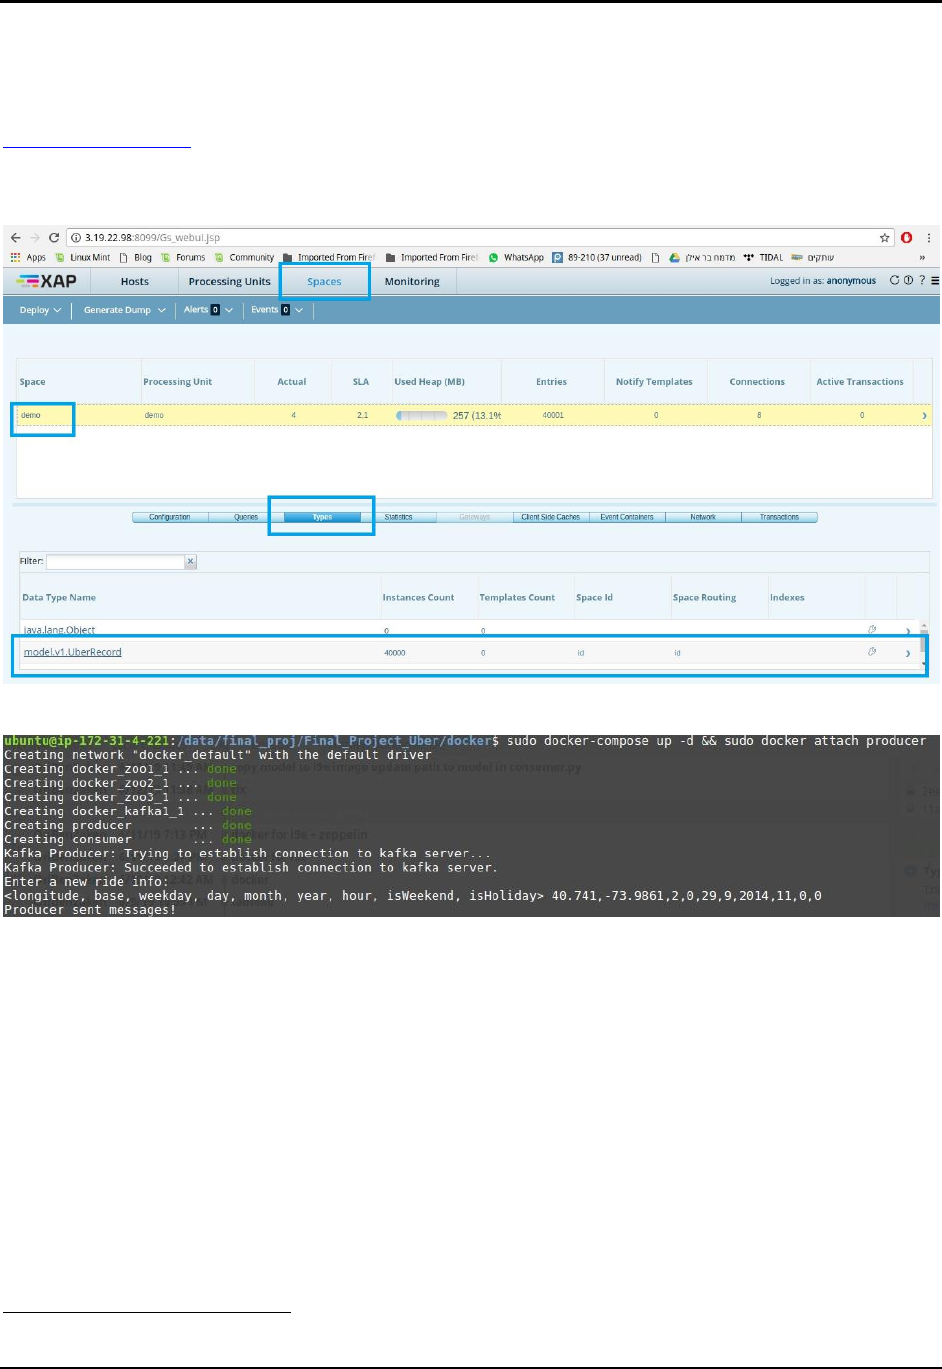Image resolution: width=942 pixels, height=1369 pixels.
Task: Sort by Data Type Name header
Action: tap(59, 598)
